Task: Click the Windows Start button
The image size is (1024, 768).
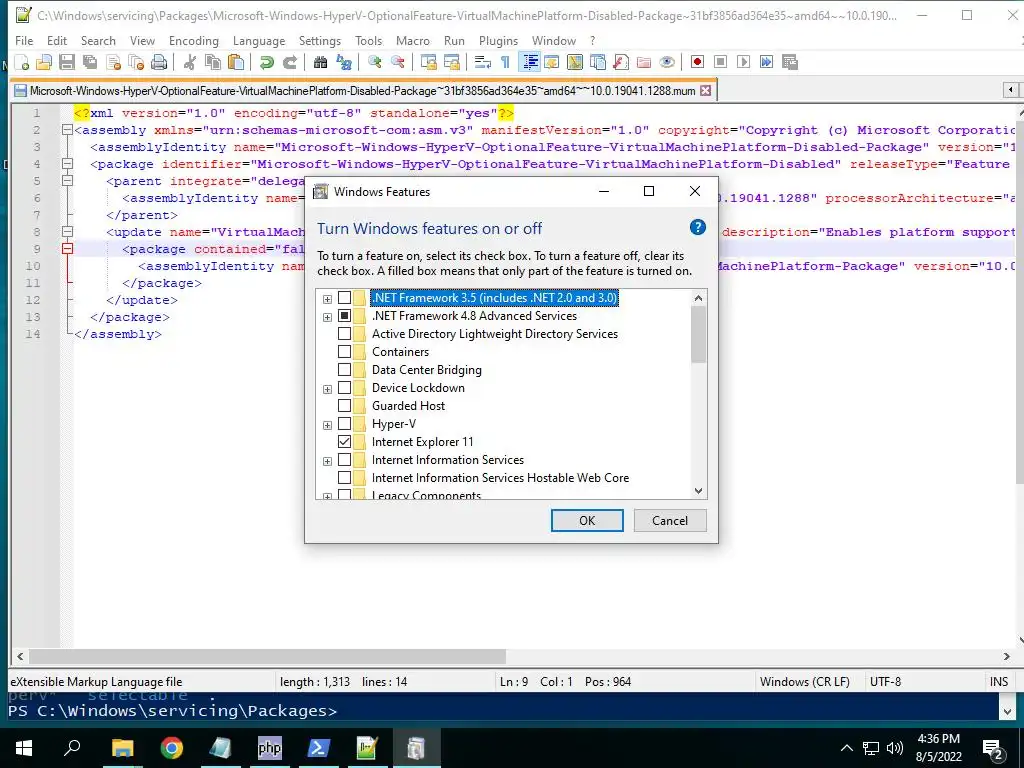Action: (x=24, y=748)
